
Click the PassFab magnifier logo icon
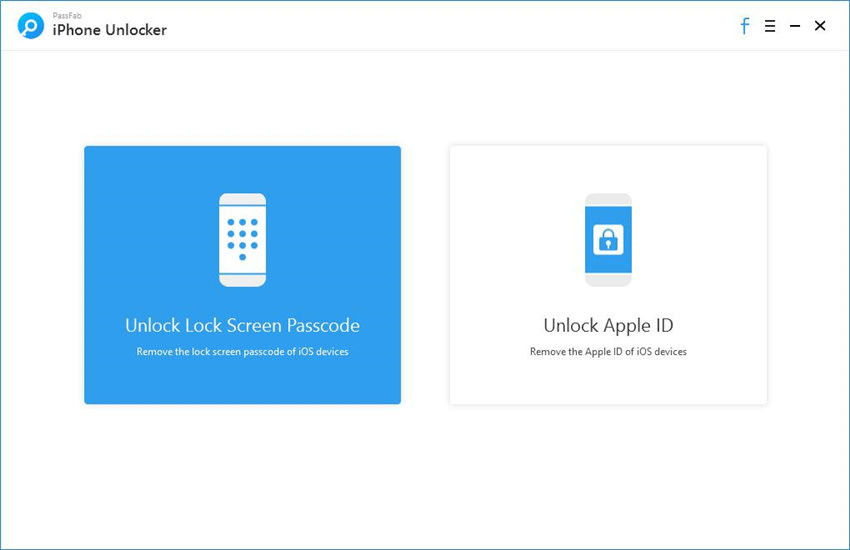tap(31, 26)
